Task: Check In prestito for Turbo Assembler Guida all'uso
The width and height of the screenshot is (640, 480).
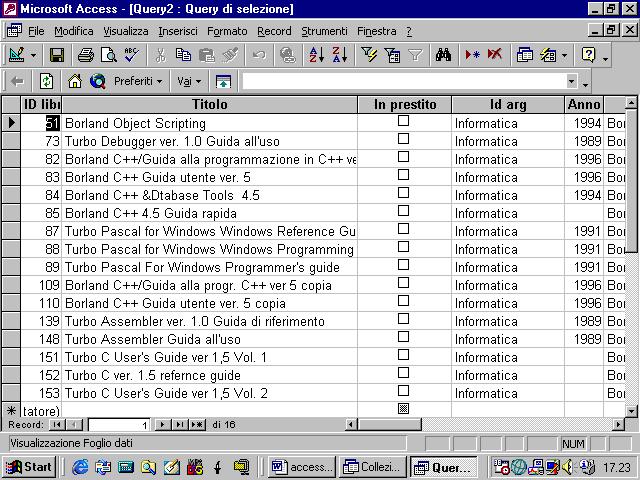Action: (x=403, y=337)
